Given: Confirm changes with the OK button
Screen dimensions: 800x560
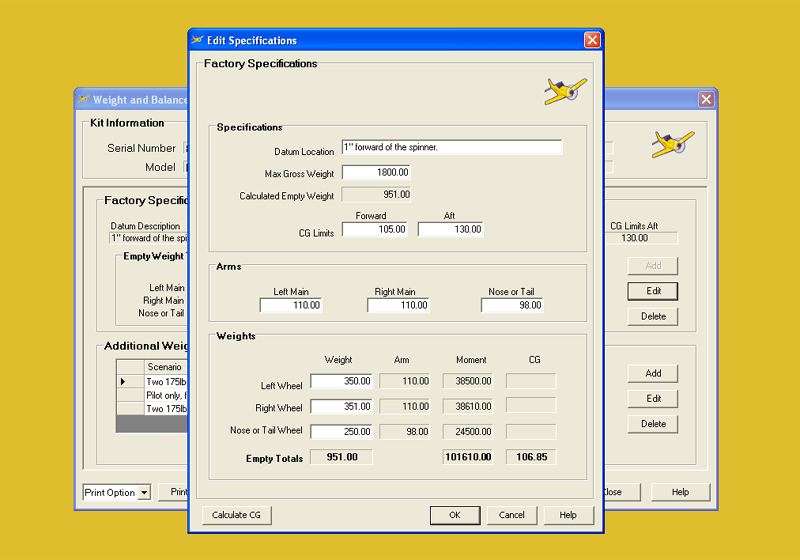Looking at the screenshot, I should point(454,515).
